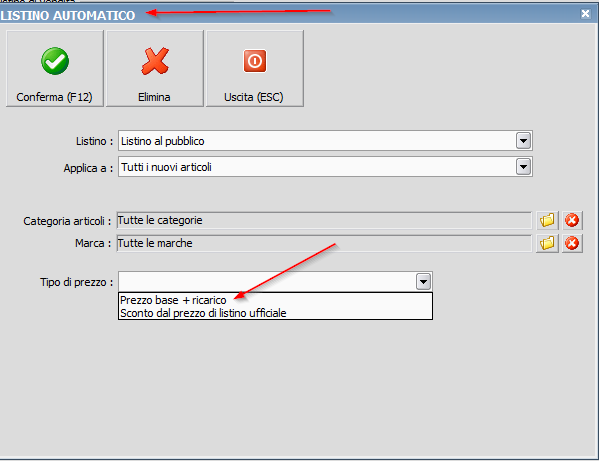Screen dimensions: 599x461
Task: Expand the Applica a dropdown arrow
Action: click(x=523, y=167)
